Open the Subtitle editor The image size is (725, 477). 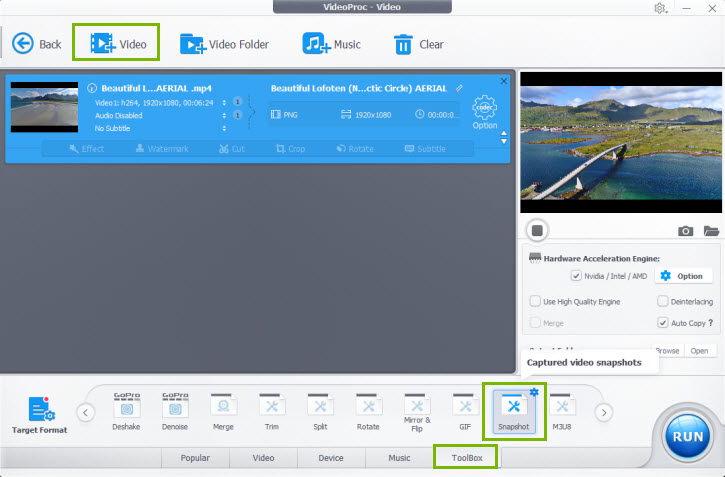tap(425, 149)
